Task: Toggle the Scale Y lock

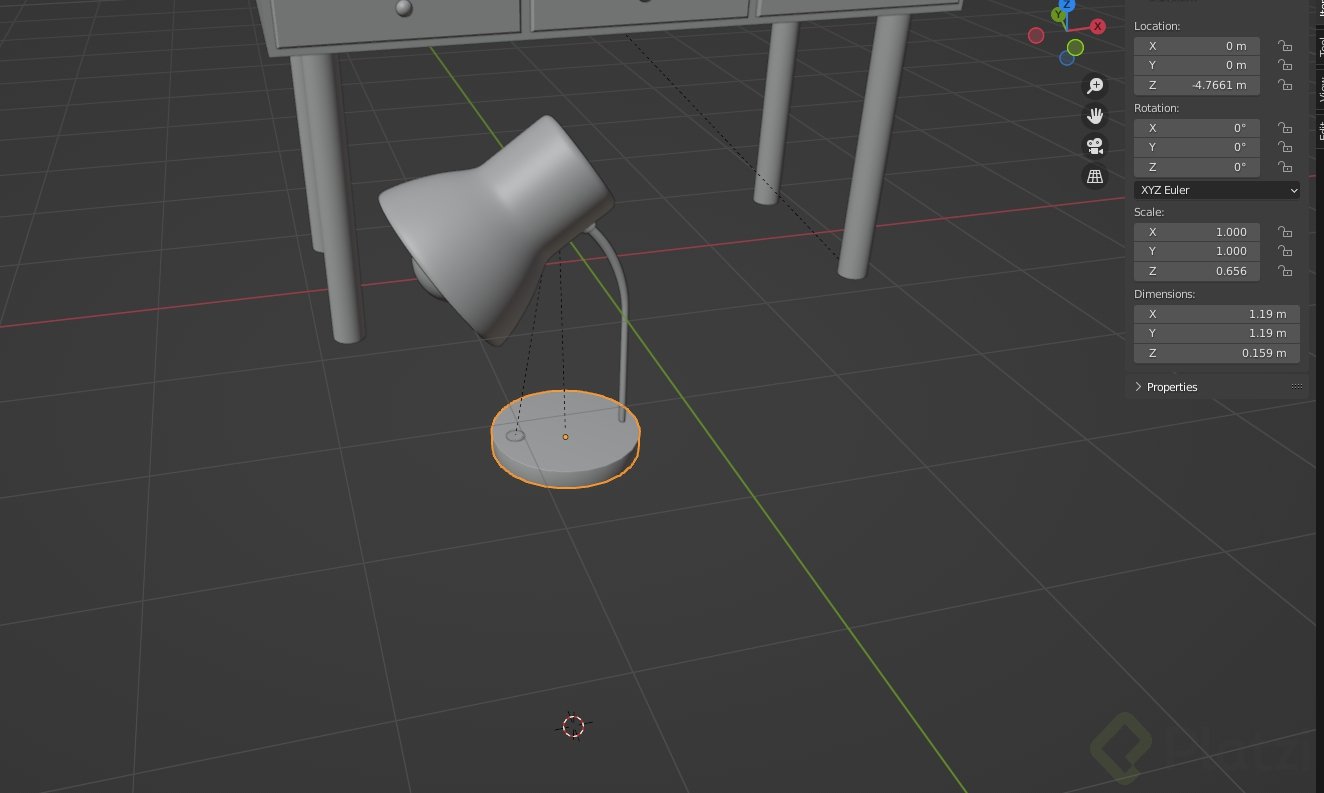Action: [1285, 251]
